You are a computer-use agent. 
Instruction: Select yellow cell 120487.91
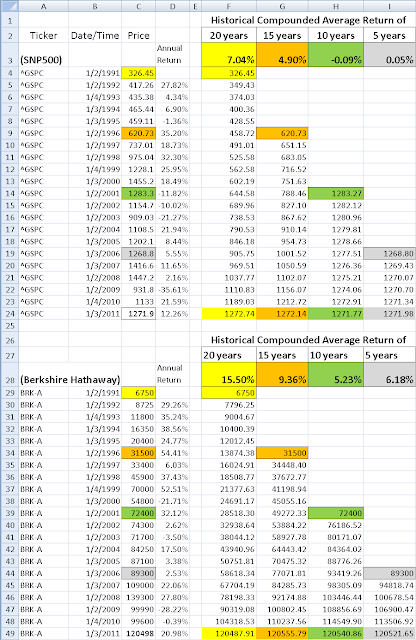click(229, 633)
